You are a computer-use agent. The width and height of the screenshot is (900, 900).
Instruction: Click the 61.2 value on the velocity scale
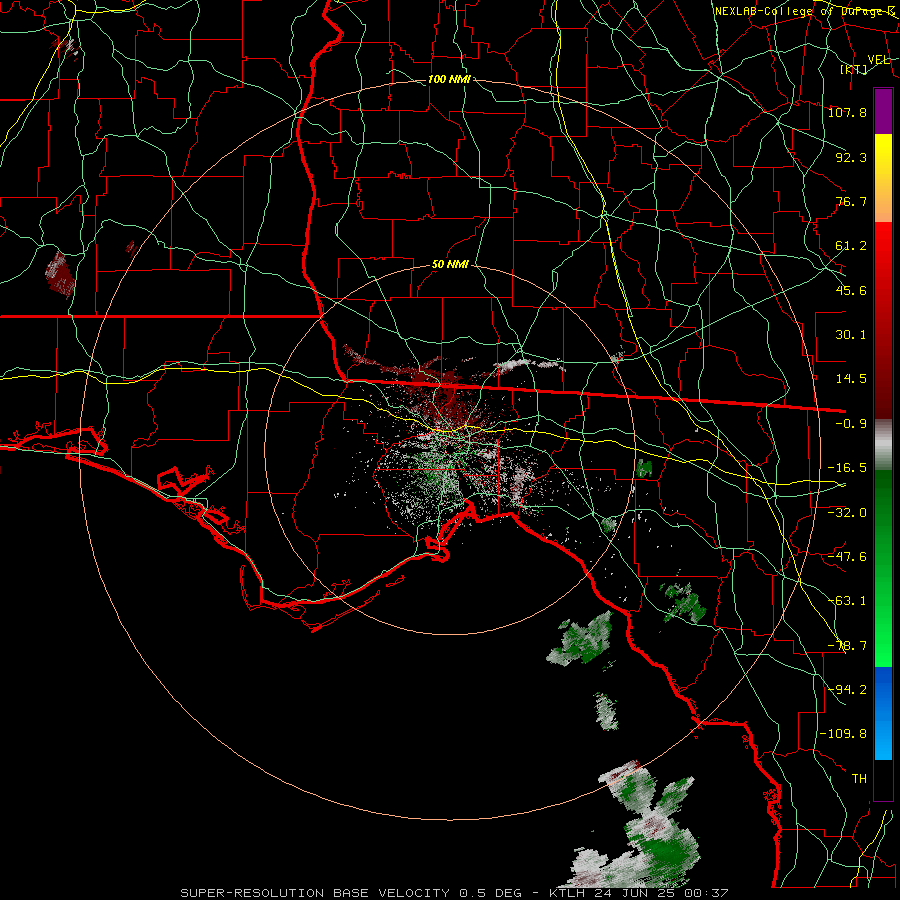[851, 246]
